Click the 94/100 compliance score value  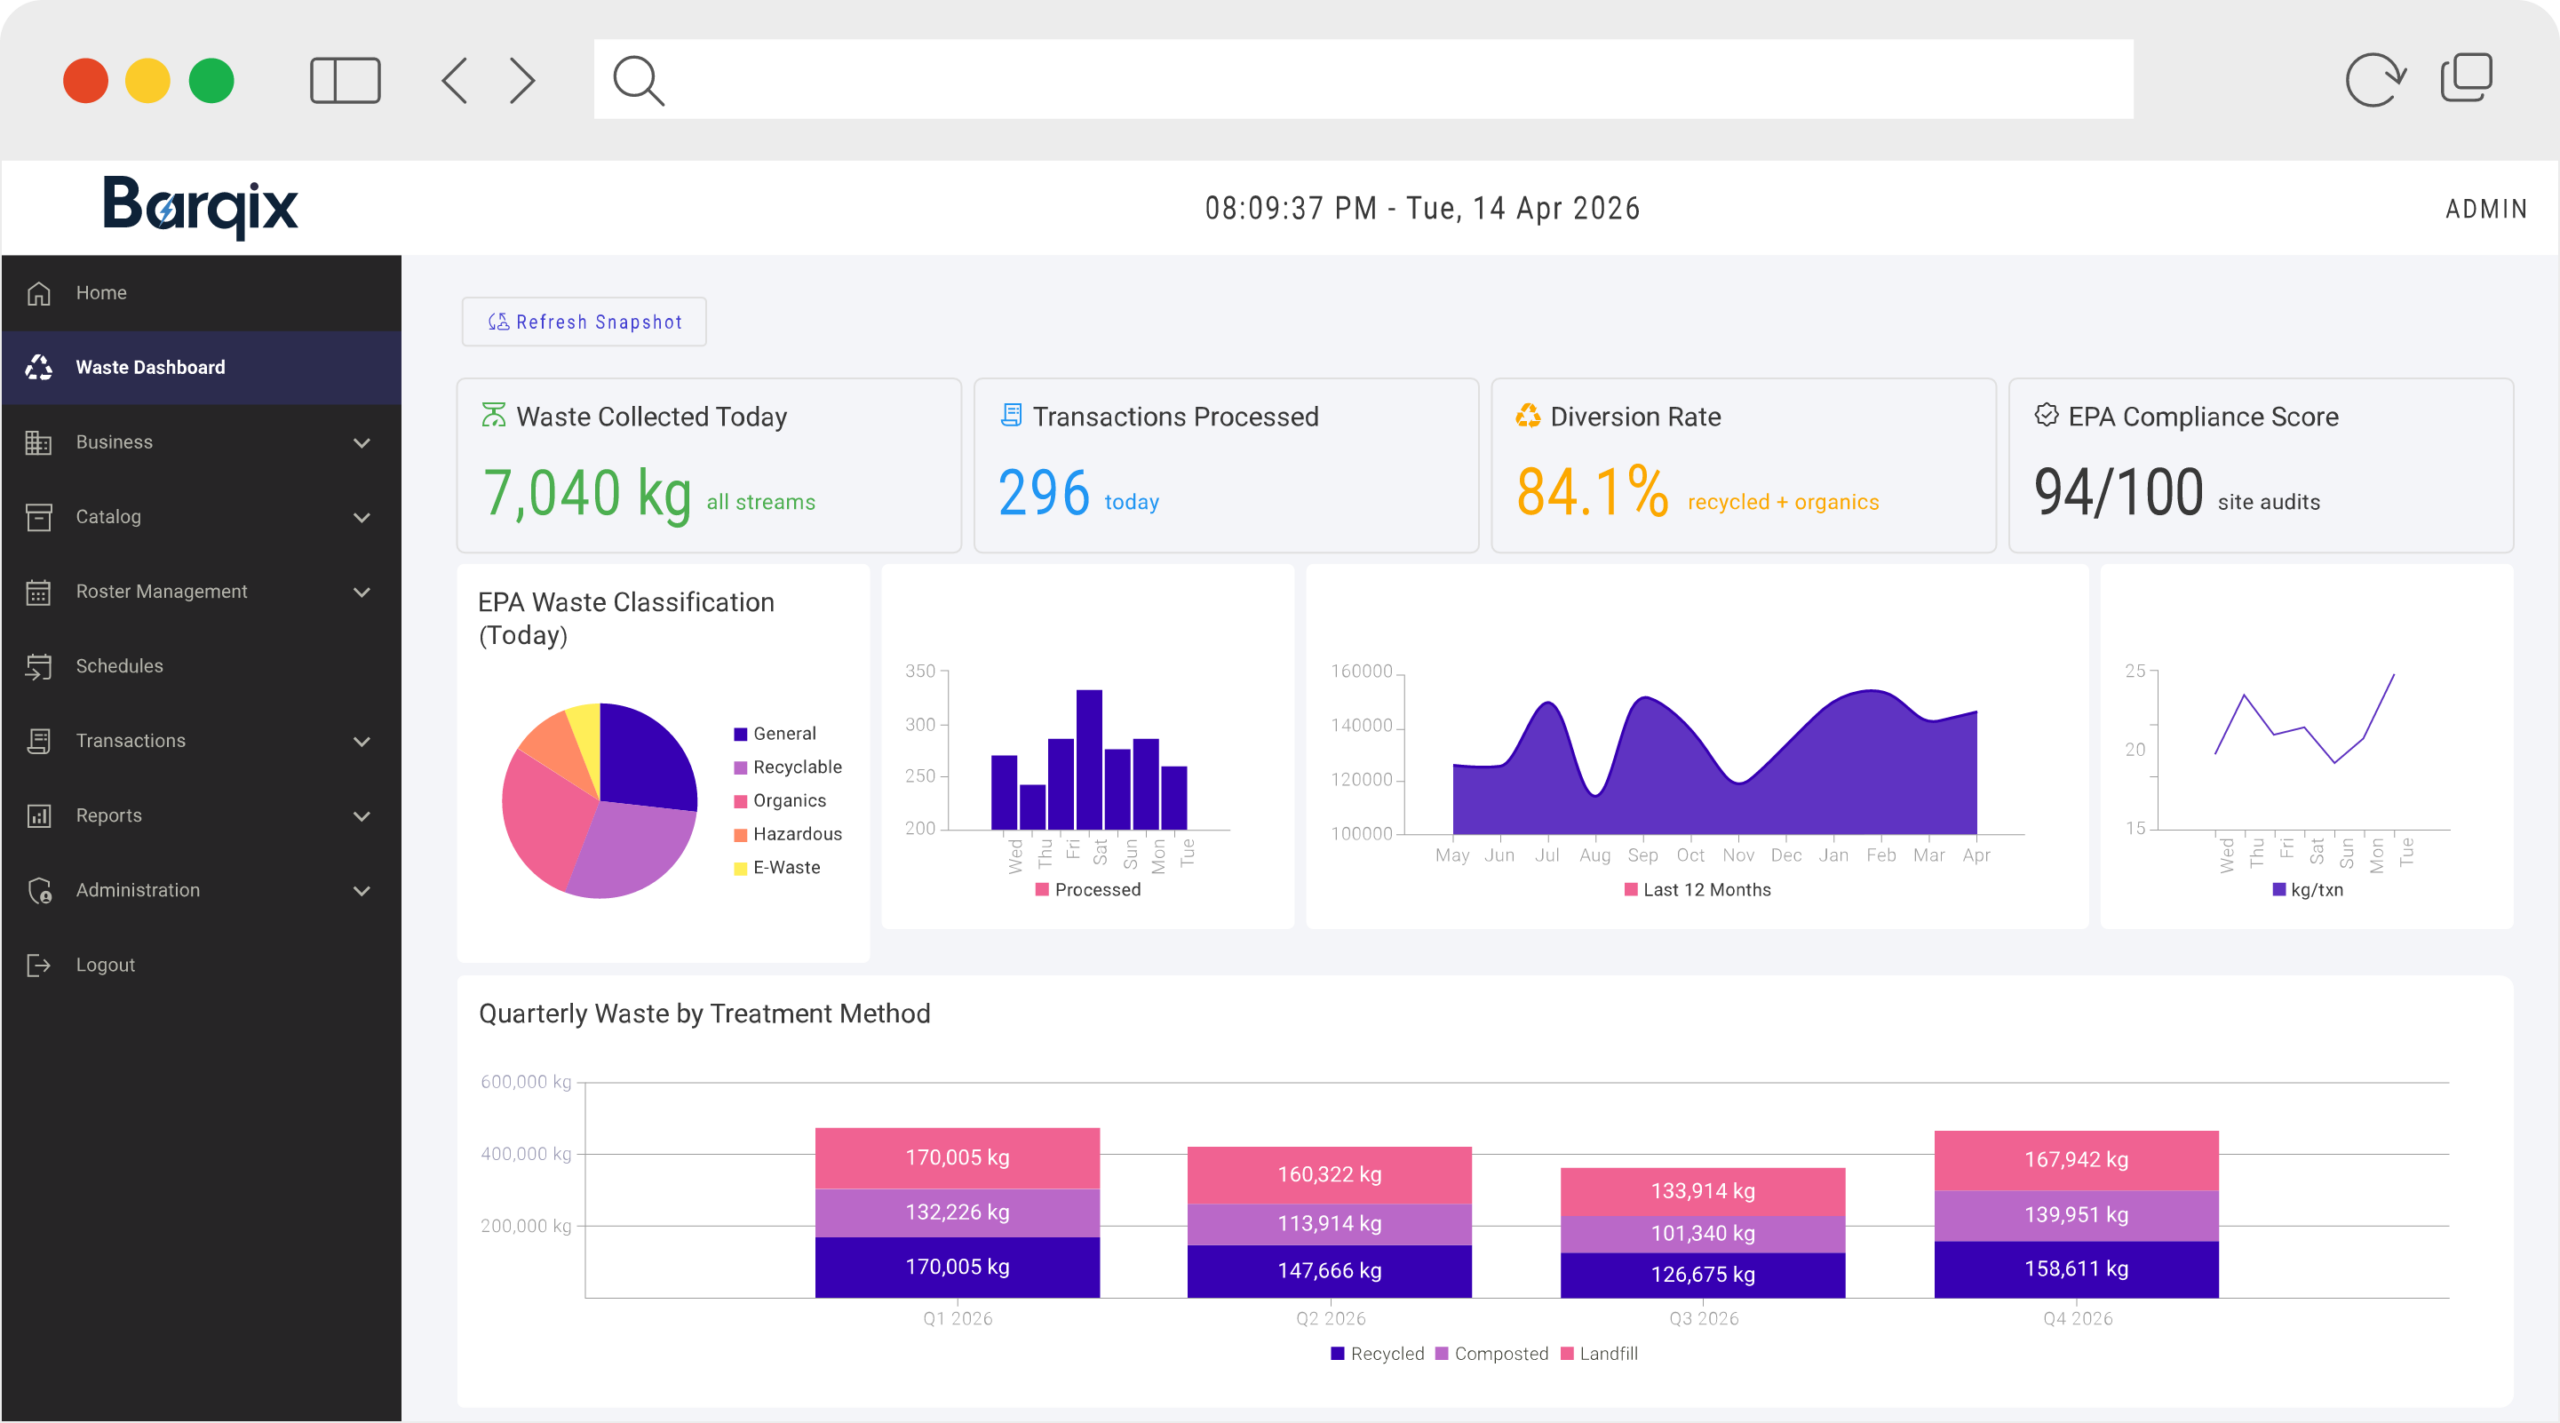pos(2118,492)
